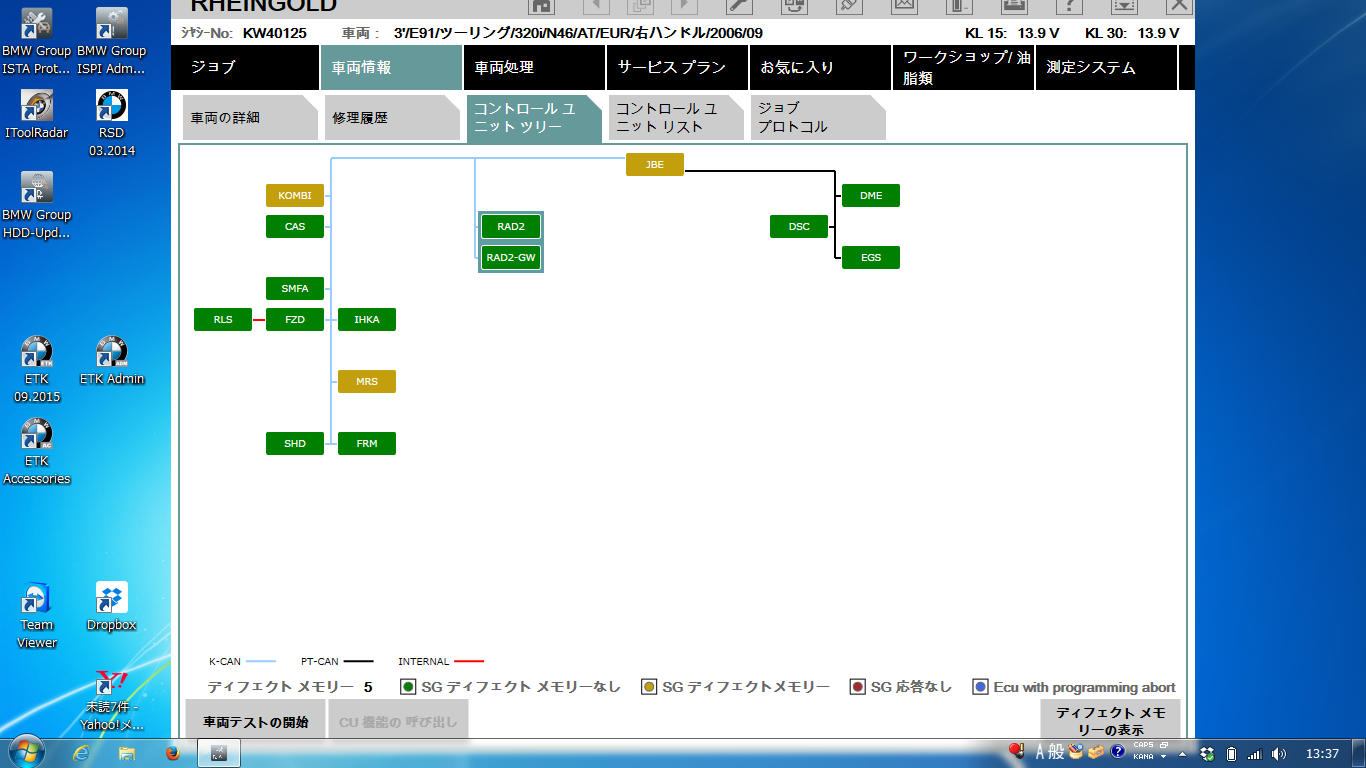The image size is (1366, 768).
Task: Click the ディフェクト メモリーの表示 button
Action: pyautogui.click(x=1110, y=720)
